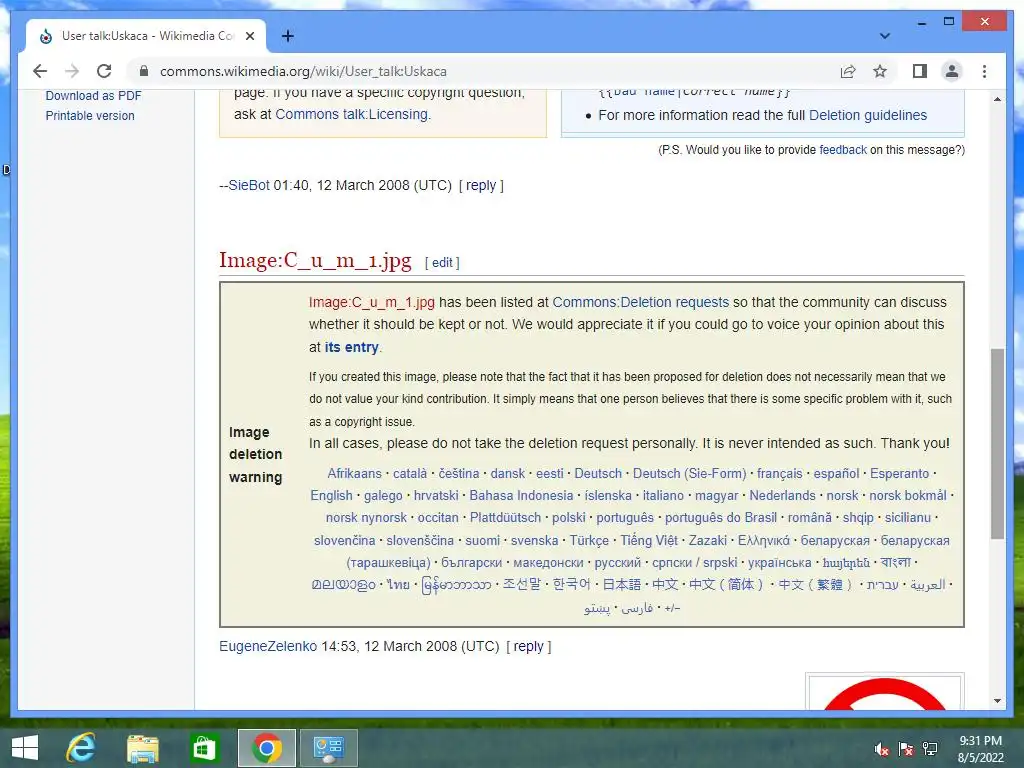Launch Internet Explorer from taskbar
1024x768 pixels.
(80, 748)
